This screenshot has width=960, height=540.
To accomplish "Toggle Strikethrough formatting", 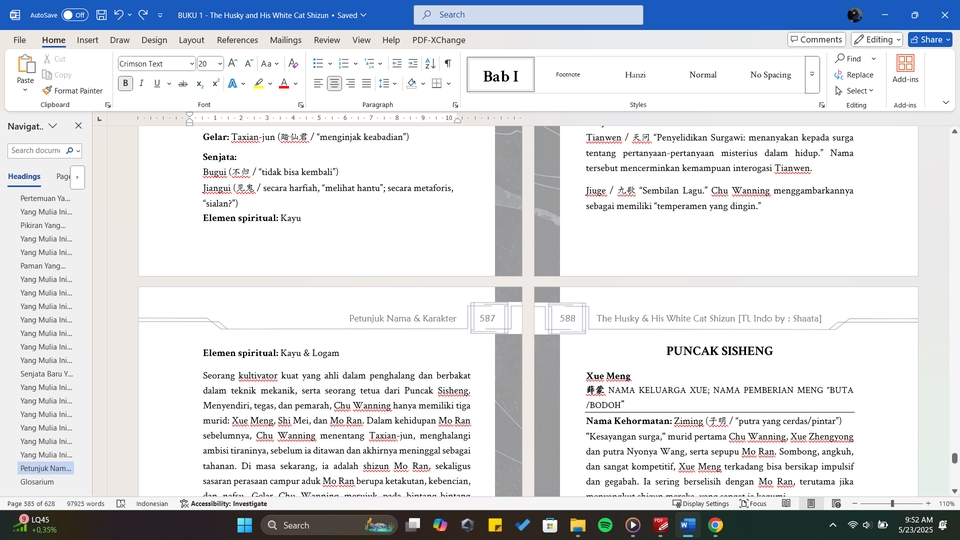I will [x=182, y=83].
